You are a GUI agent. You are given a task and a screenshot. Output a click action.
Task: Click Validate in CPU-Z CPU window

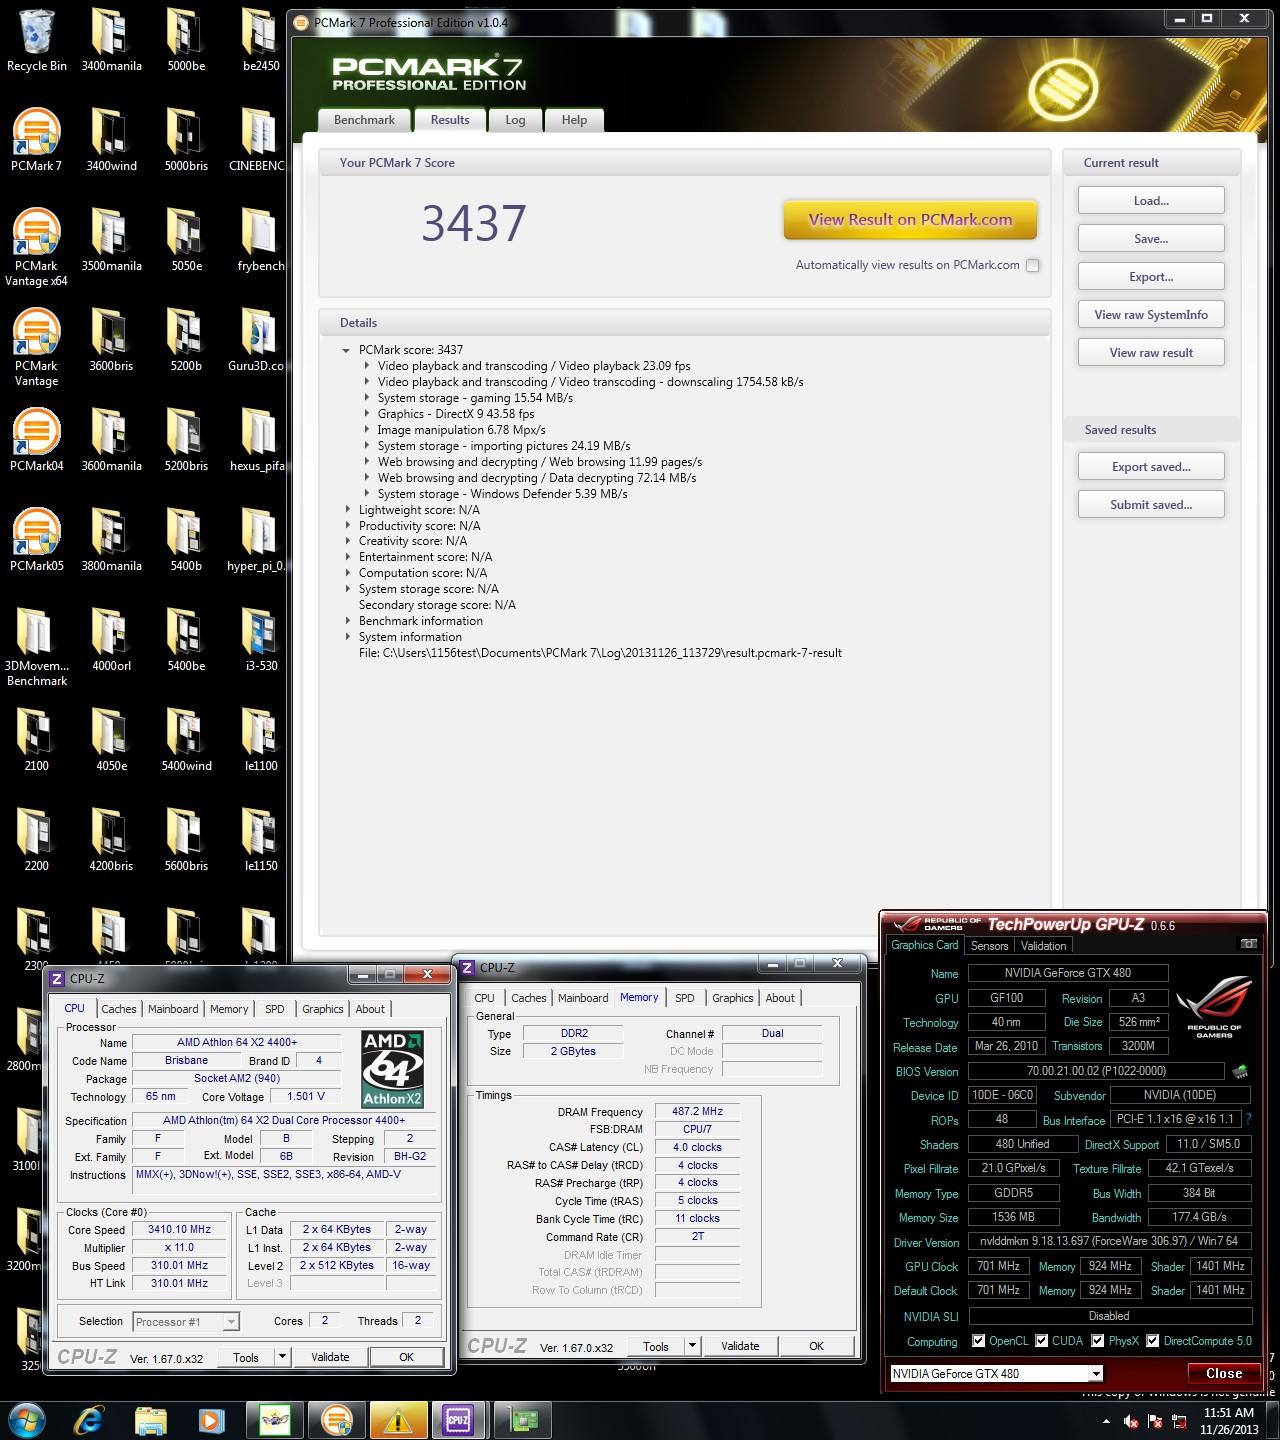click(x=330, y=1357)
